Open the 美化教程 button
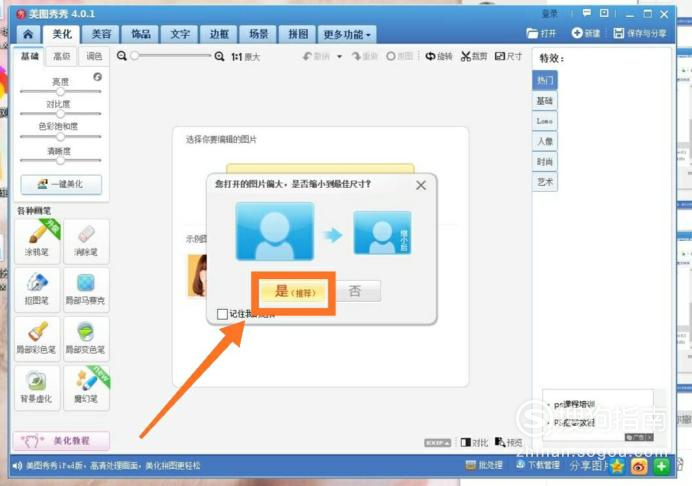 point(61,441)
